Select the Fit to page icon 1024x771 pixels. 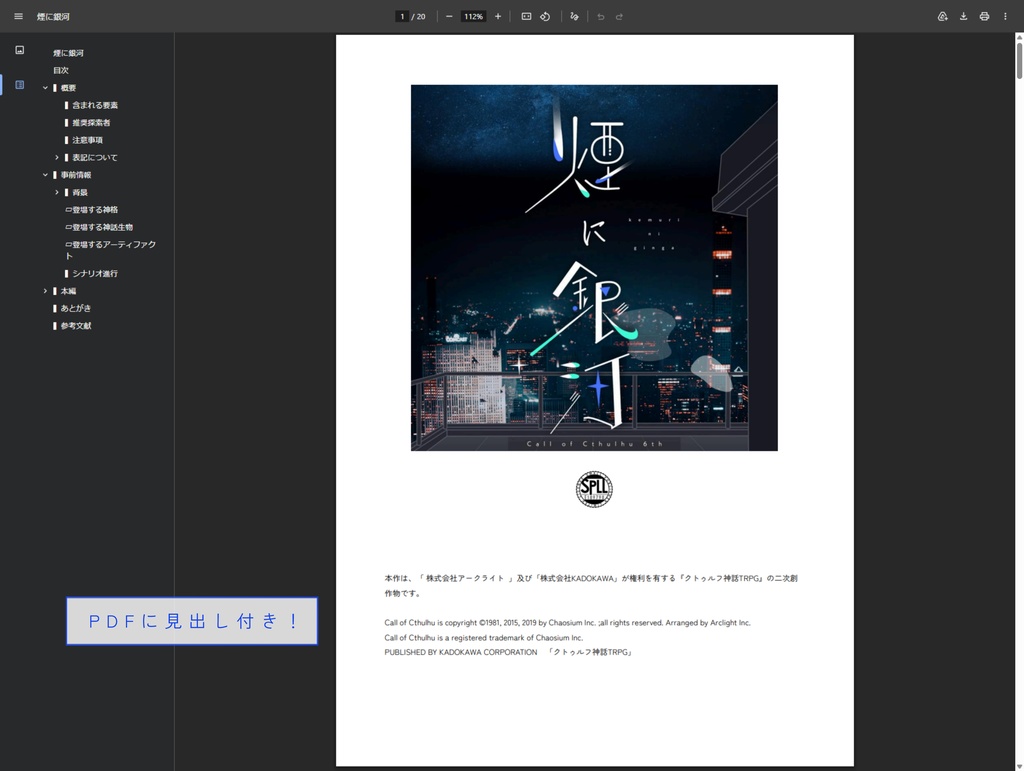tap(526, 16)
